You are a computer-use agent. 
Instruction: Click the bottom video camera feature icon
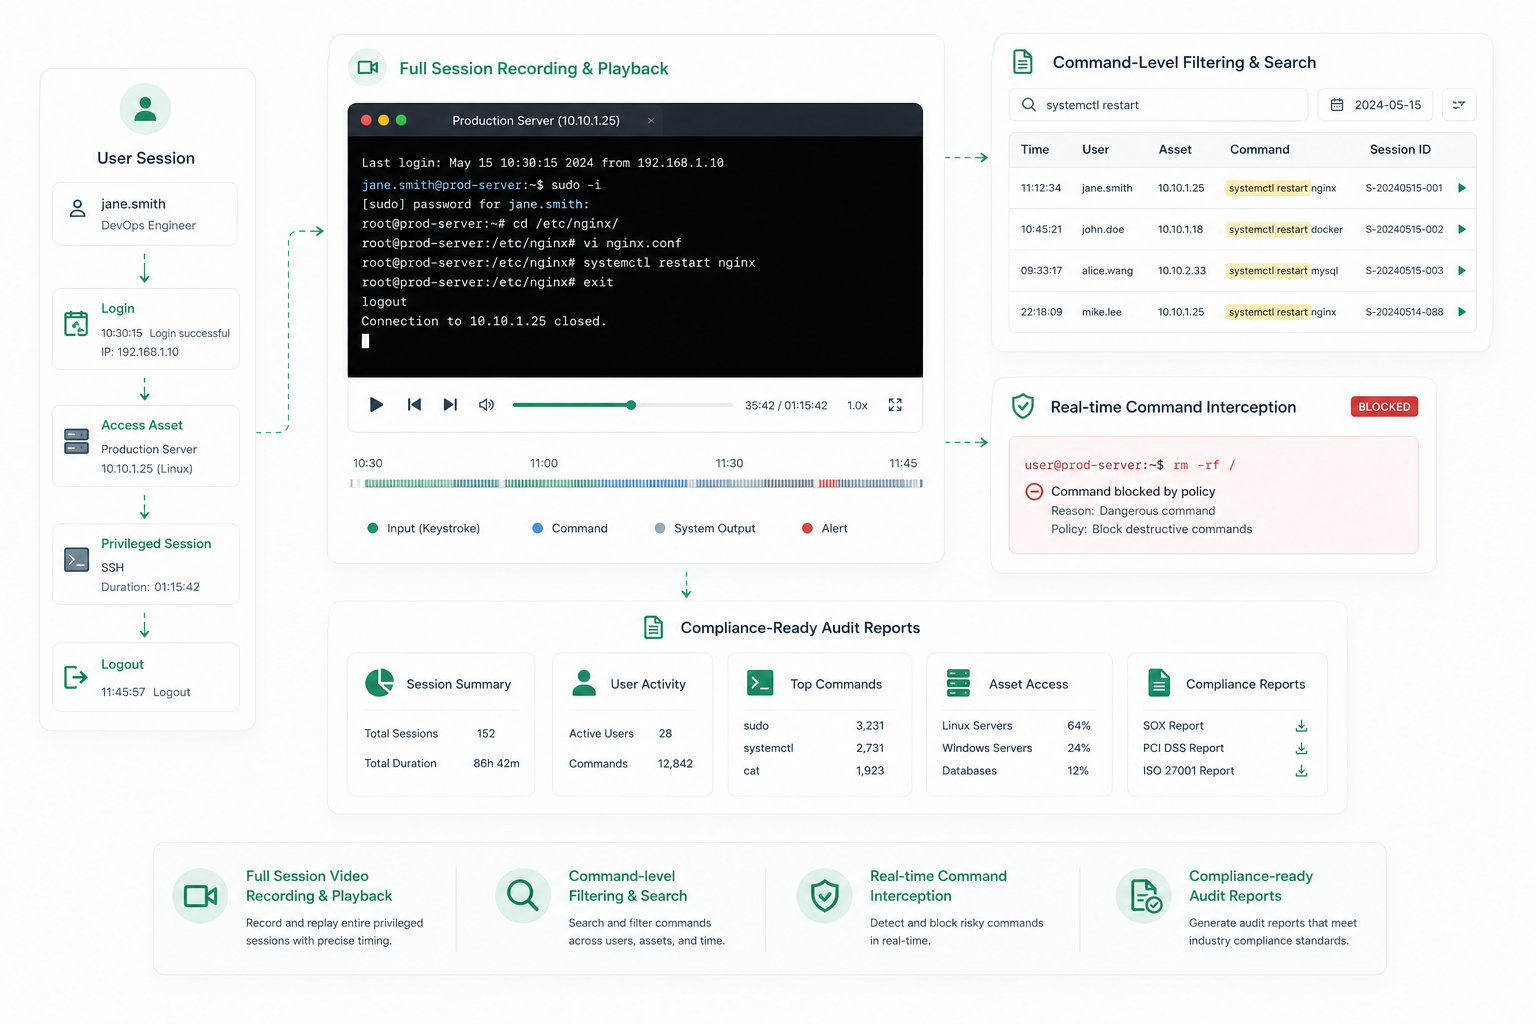point(200,895)
